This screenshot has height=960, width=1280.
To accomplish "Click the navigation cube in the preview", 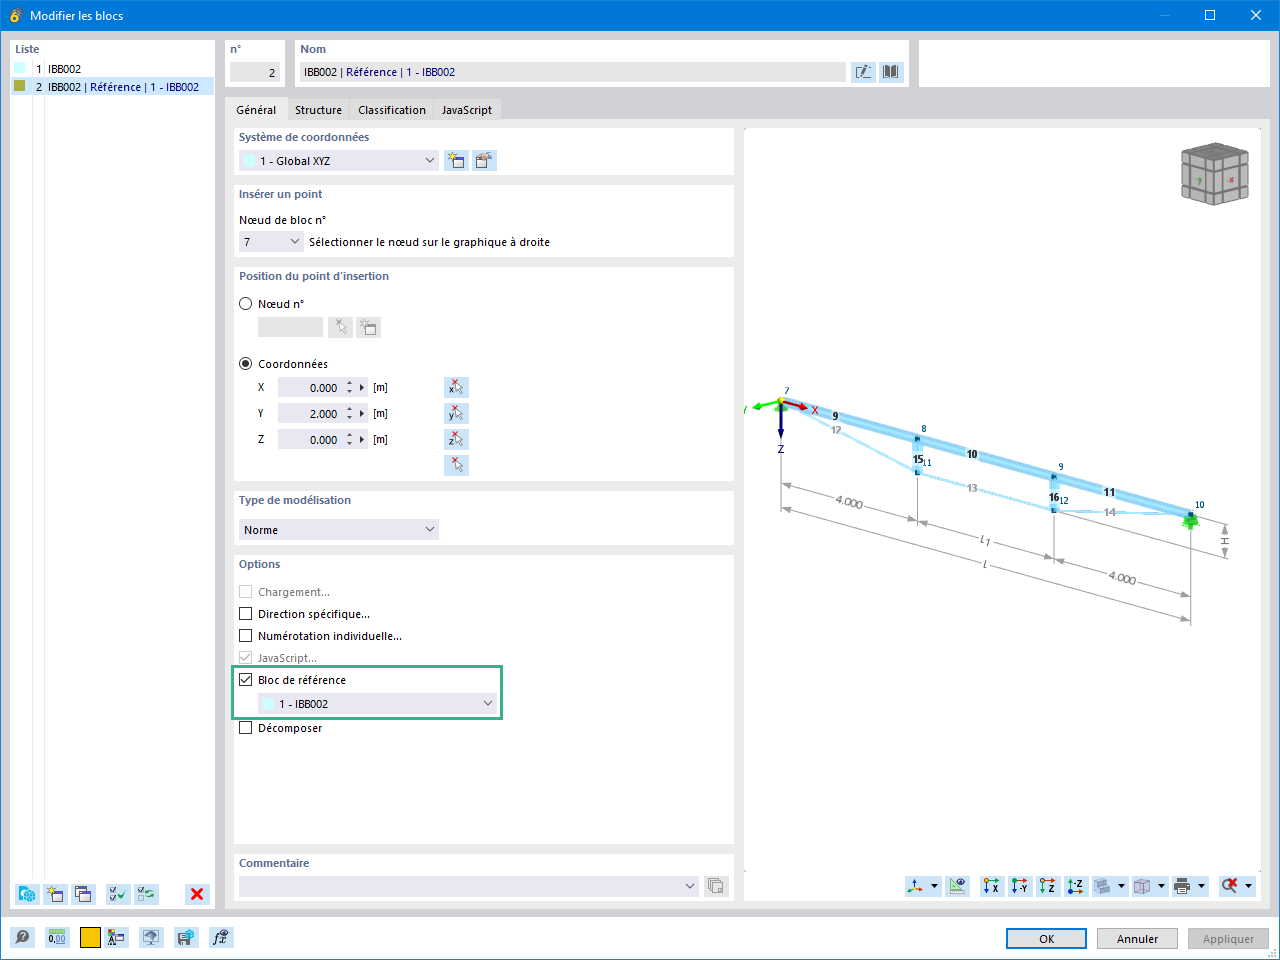I will point(1214,173).
